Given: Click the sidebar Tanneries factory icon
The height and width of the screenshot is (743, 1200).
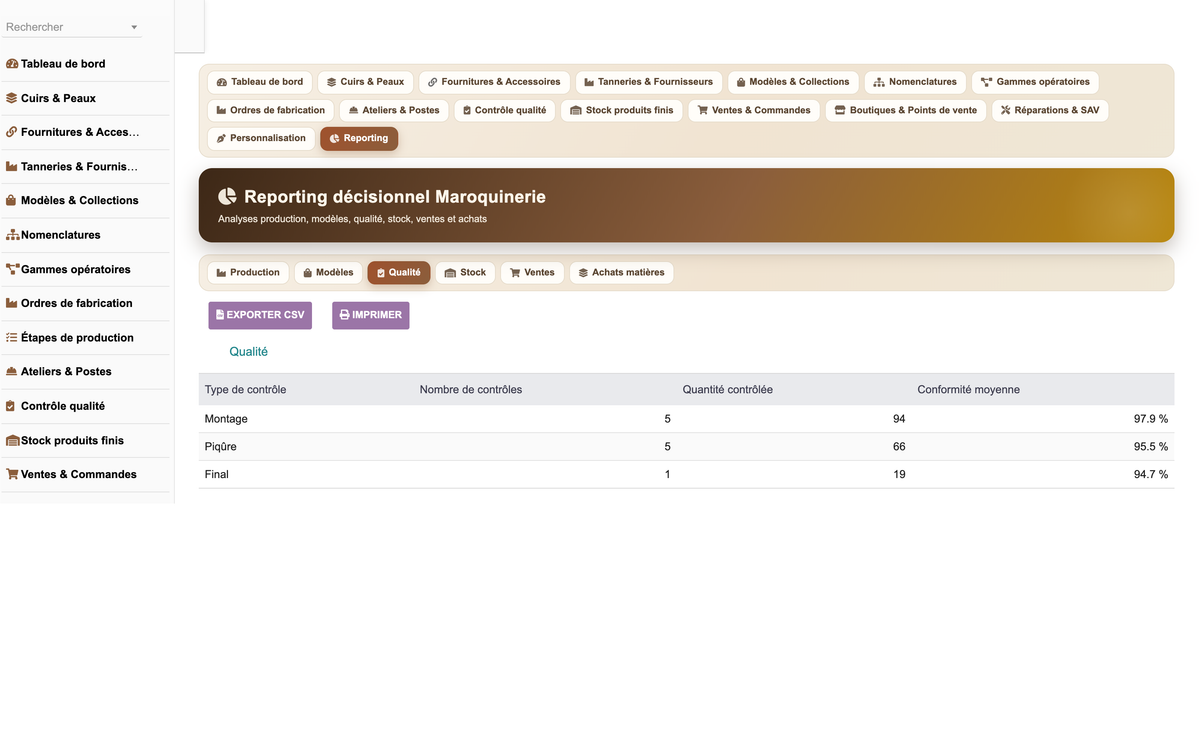Looking at the screenshot, I should coord(12,166).
